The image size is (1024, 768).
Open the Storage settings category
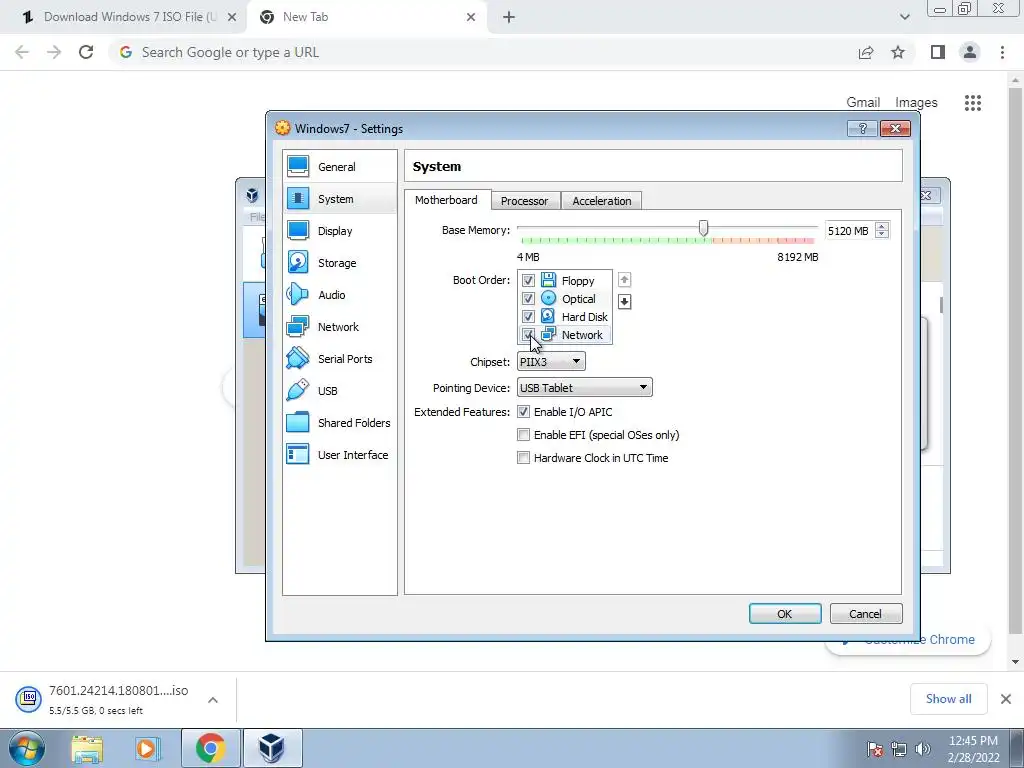pyautogui.click(x=340, y=263)
